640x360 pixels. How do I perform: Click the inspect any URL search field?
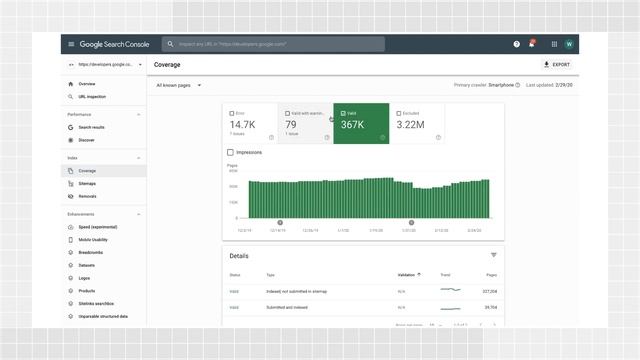[273, 44]
